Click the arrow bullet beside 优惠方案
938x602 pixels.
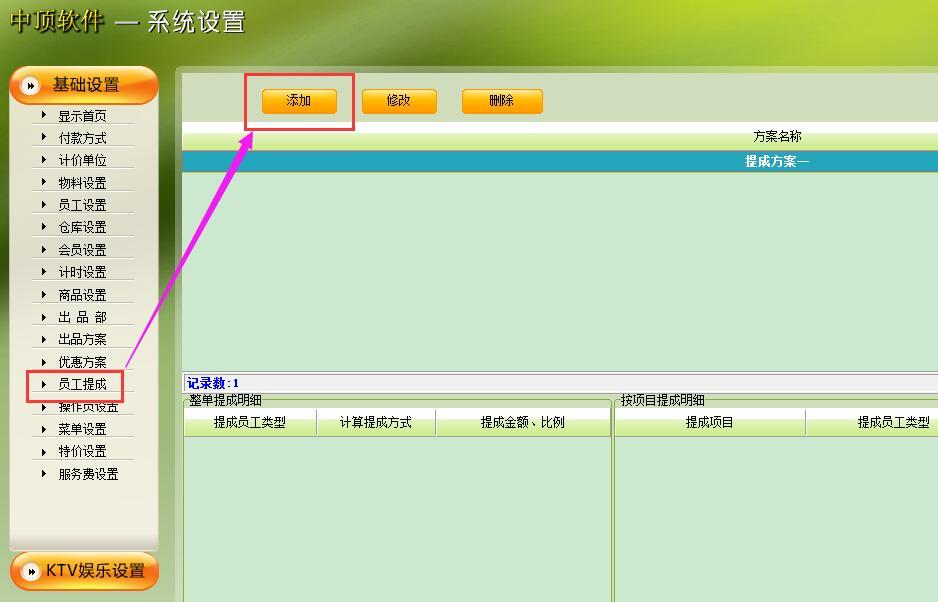coord(44,361)
